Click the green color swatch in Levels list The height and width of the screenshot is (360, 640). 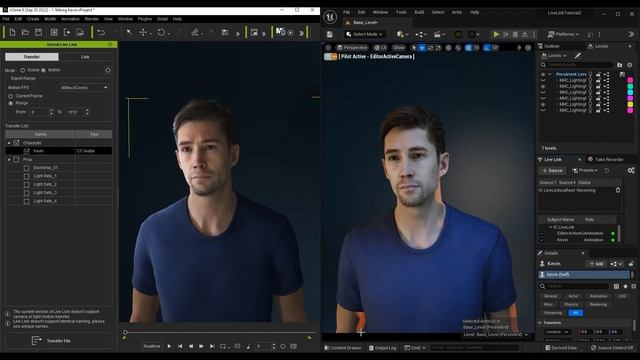(630, 87)
